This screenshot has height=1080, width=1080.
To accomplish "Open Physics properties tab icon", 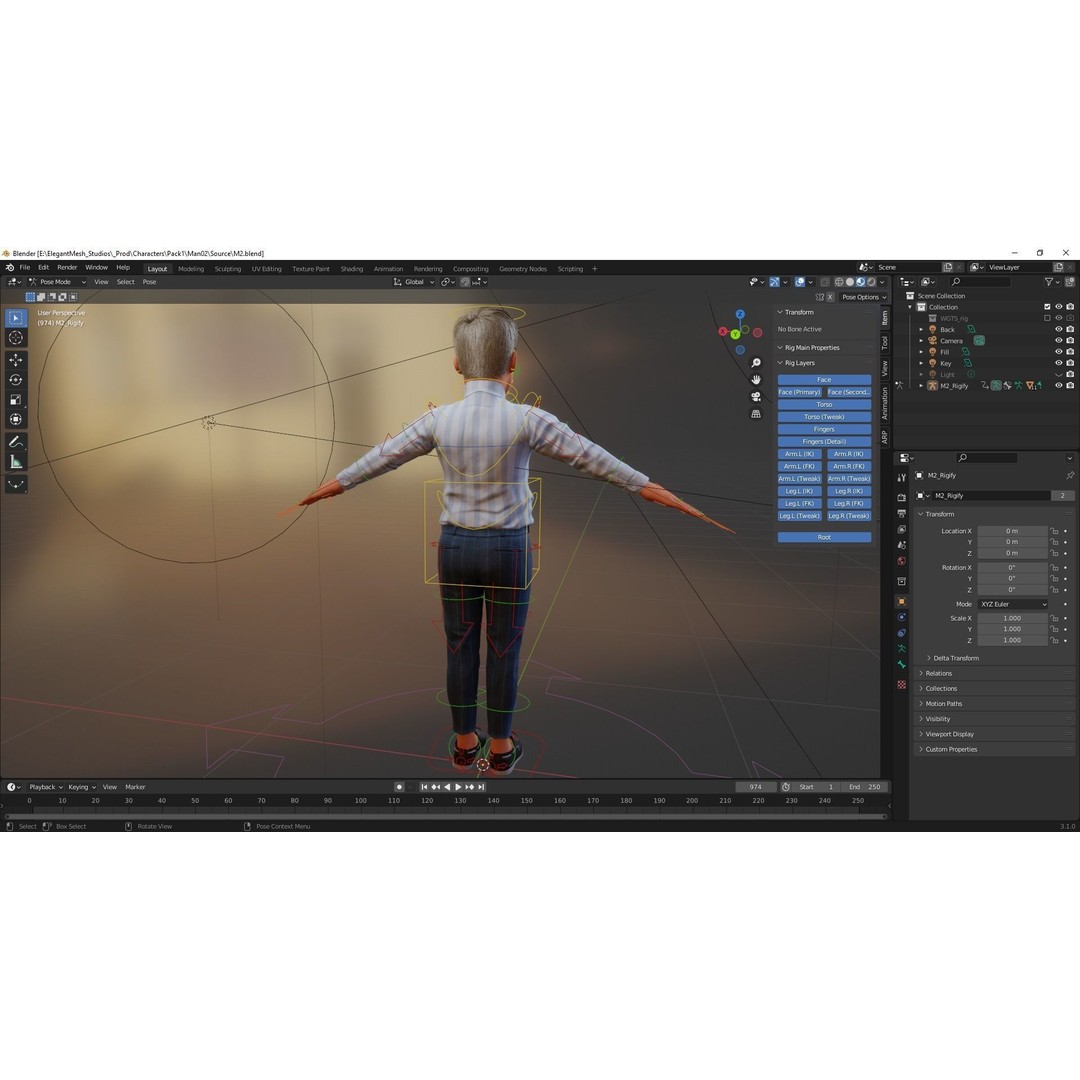I will point(902,617).
